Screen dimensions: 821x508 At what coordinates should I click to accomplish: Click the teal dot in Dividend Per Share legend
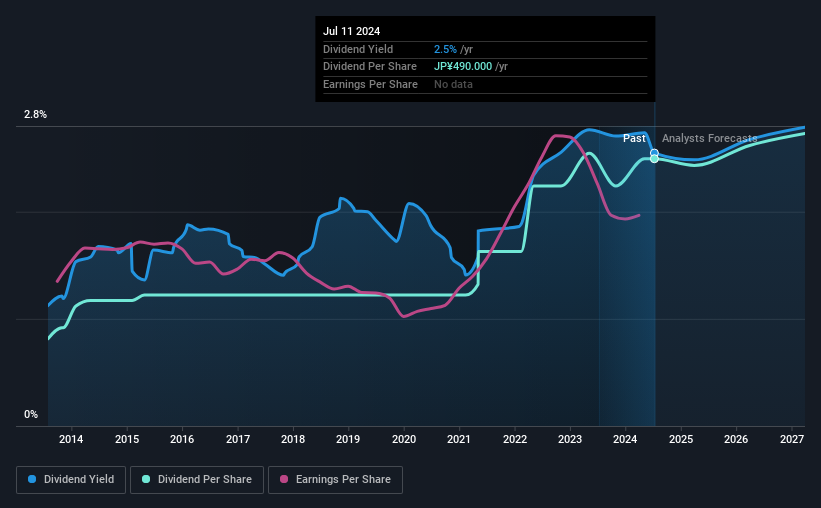click(x=146, y=479)
